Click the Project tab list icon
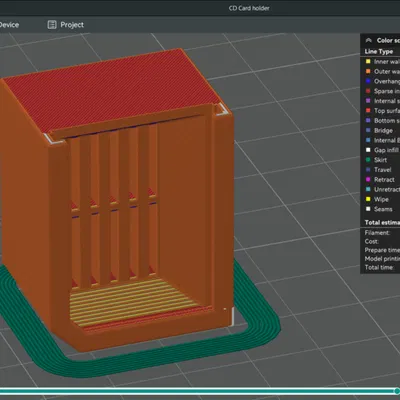This screenshot has width=400, height=400. pyautogui.click(x=52, y=25)
